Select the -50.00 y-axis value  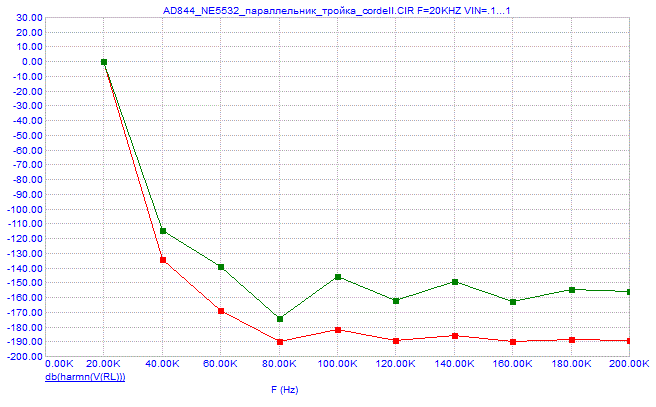pos(27,136)
